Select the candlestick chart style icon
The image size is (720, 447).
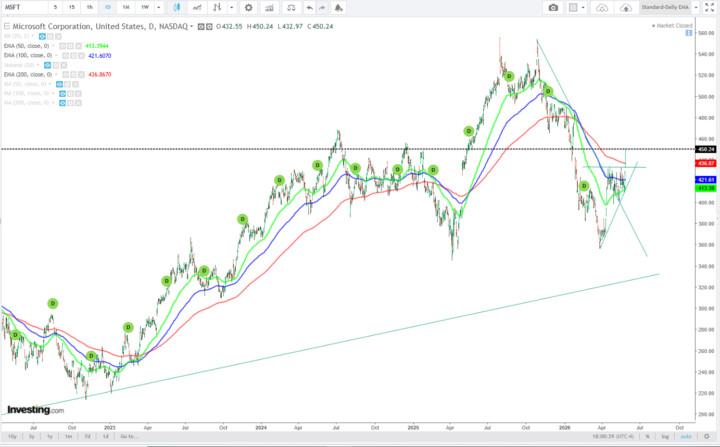177,7
